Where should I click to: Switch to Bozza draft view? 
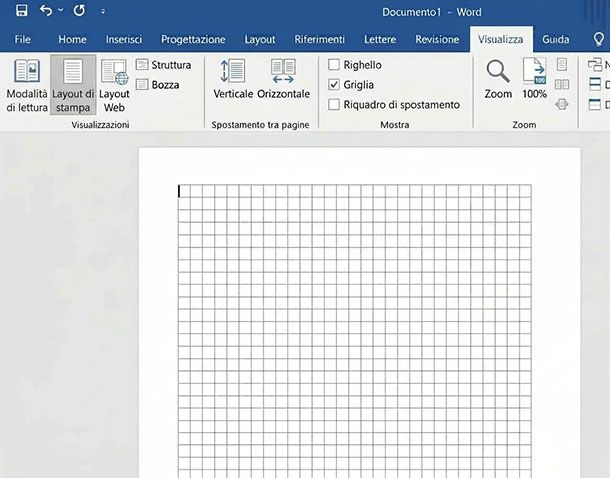point(158,84)
